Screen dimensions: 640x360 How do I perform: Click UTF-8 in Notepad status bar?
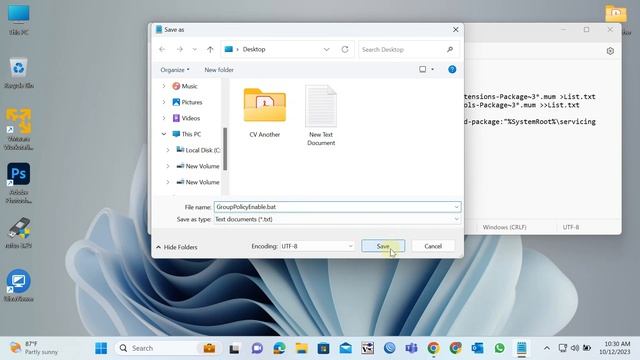[571, 227]
